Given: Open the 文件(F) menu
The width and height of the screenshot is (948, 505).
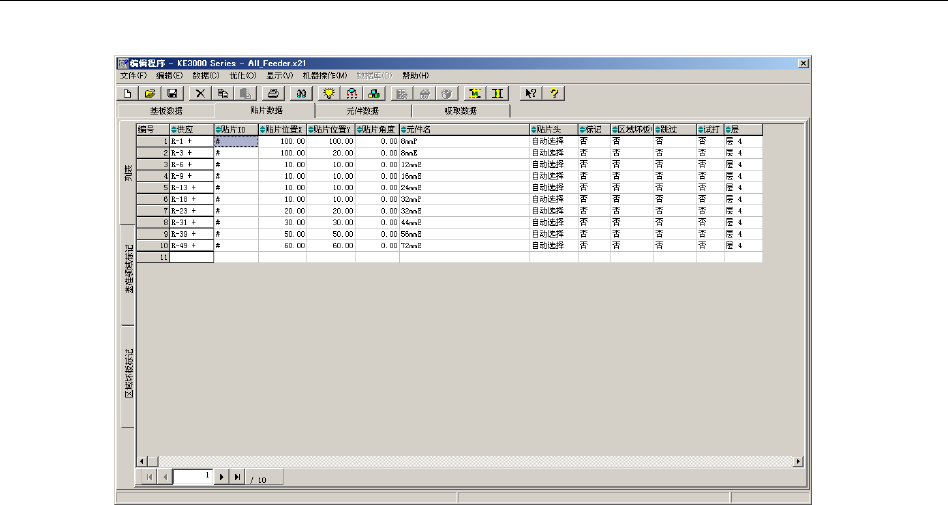Looking at the screenshot, I should tap(133, 76).
